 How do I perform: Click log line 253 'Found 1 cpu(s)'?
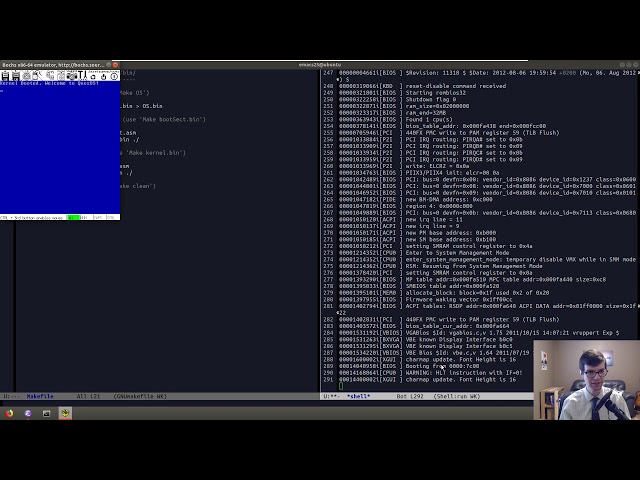click(x=429, y=120)
